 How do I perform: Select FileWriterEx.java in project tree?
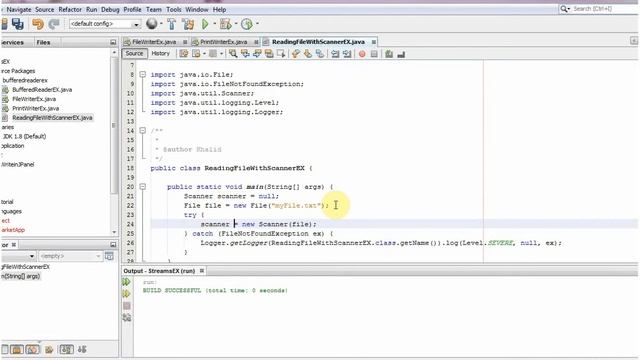(34, 99)
